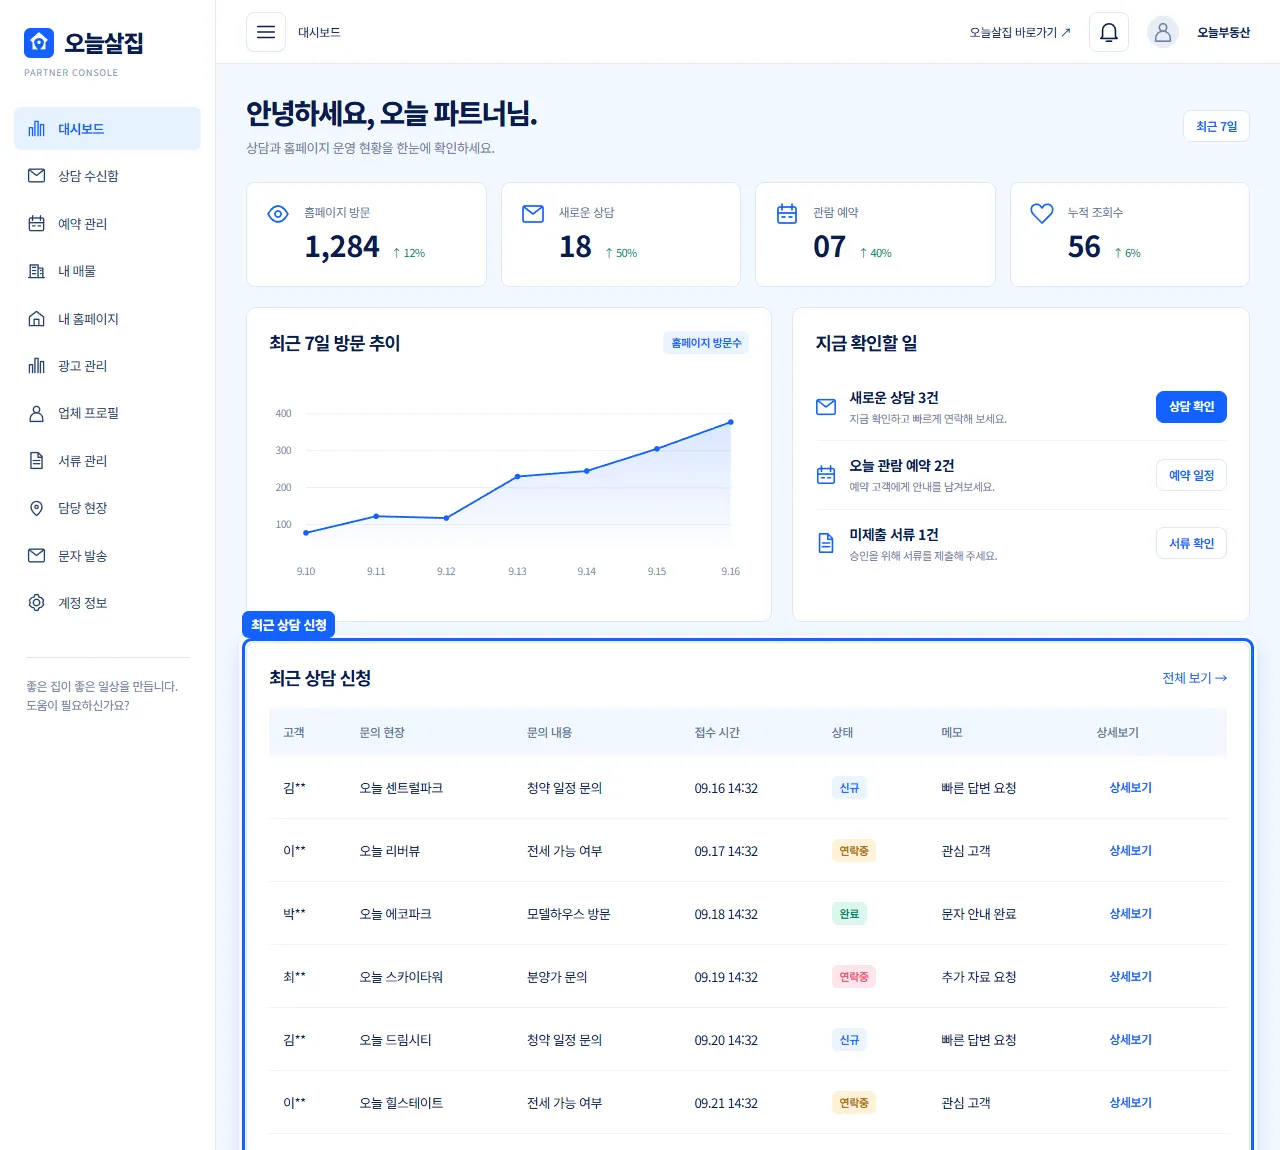Screen dimensions: 1280x1150
Task: Click the envelope icon in 새로운 상담 card
Action: [x=533, y=214]
